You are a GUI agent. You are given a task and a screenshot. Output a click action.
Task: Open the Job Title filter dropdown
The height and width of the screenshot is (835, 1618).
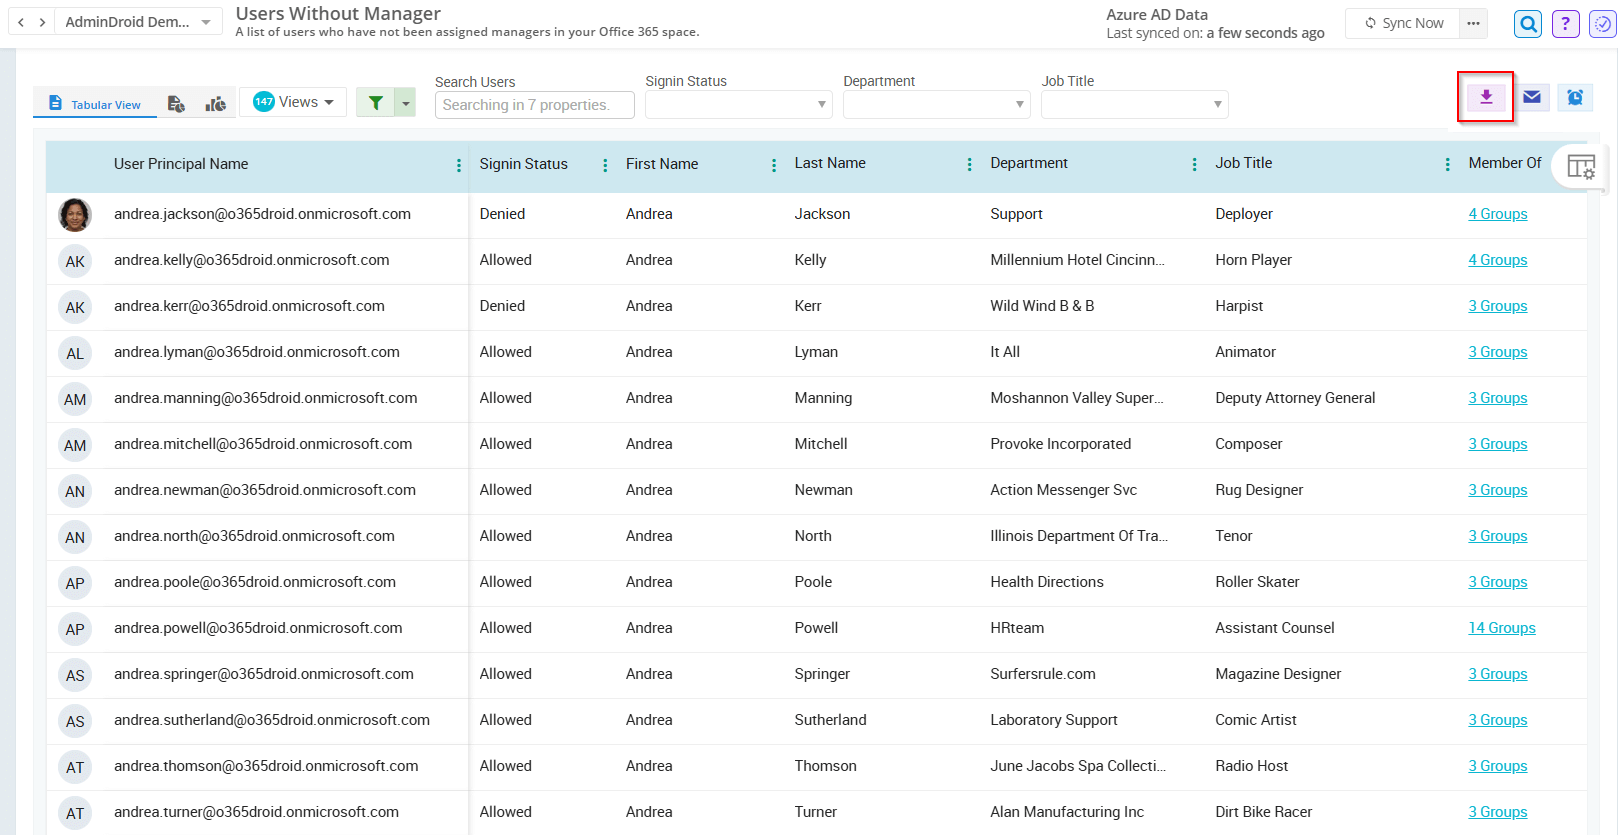(1134, 104)
